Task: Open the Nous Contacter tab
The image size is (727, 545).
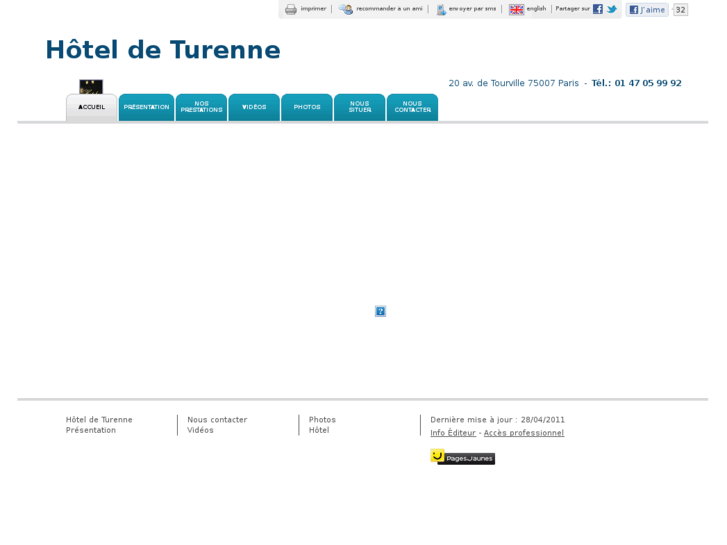Action: [x=413, y=107]
